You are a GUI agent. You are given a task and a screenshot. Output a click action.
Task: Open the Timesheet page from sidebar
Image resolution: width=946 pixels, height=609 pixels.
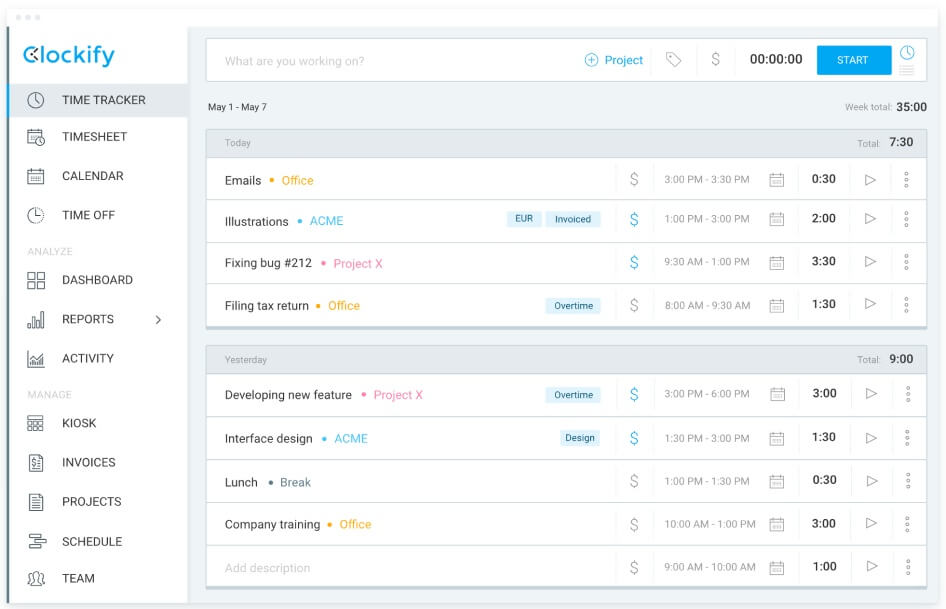click(94, 137)
